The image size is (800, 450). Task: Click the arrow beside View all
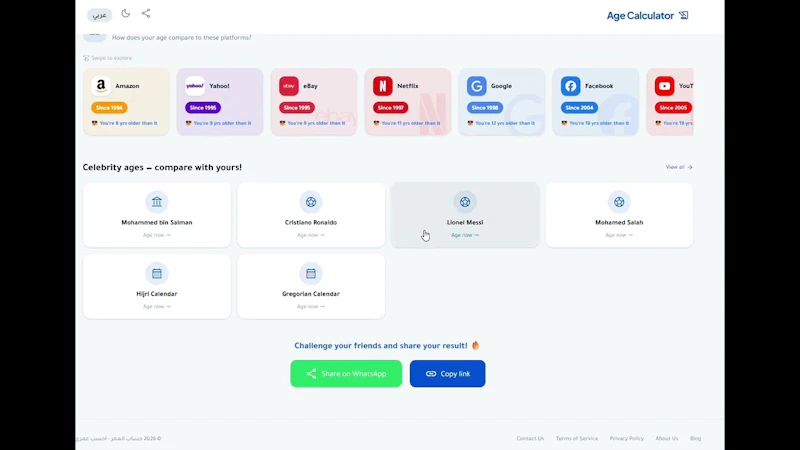coord(690,167)
